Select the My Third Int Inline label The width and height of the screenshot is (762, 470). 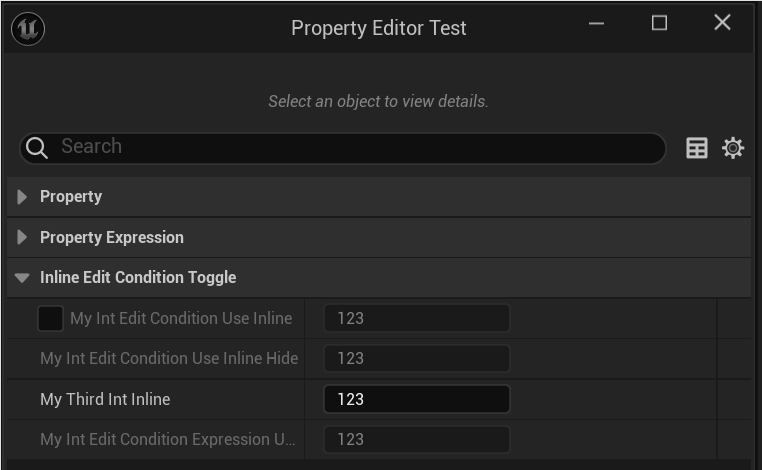[105, 399]
